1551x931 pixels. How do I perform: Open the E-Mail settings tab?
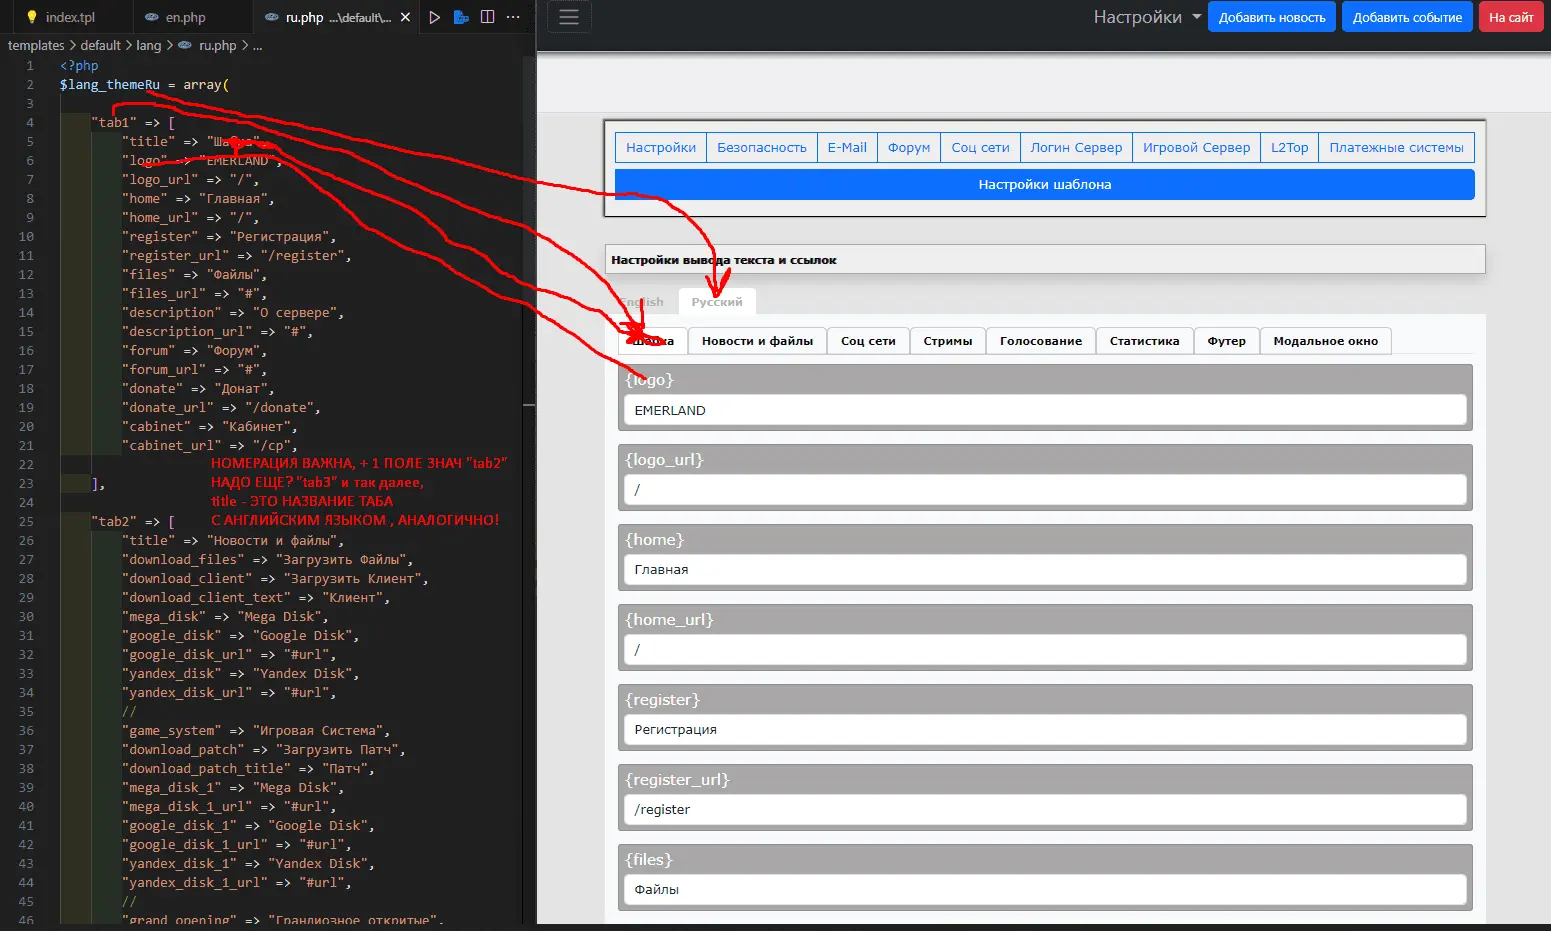pyautogui.click(x=847, y=148)
